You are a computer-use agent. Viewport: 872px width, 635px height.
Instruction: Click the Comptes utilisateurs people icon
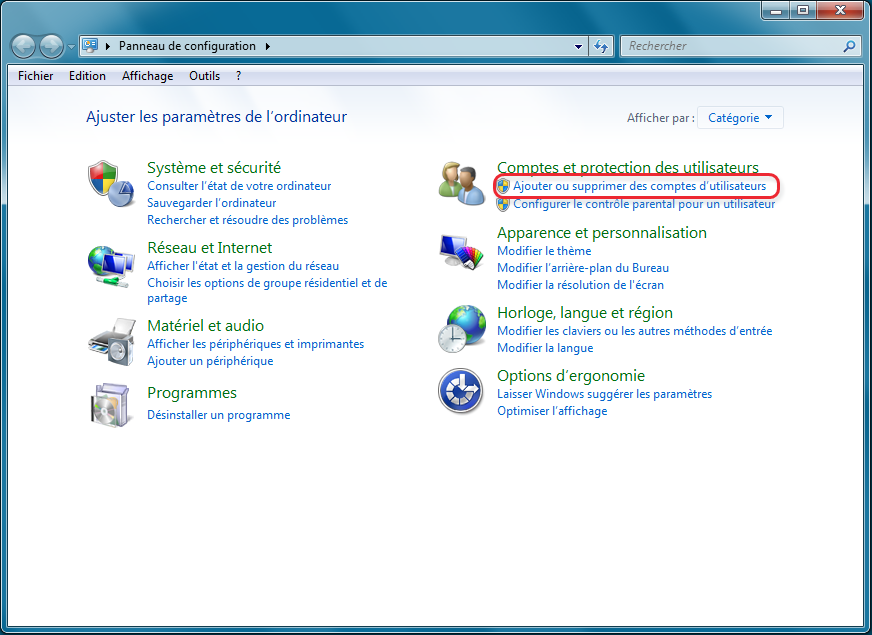click(x=461, y=183)
